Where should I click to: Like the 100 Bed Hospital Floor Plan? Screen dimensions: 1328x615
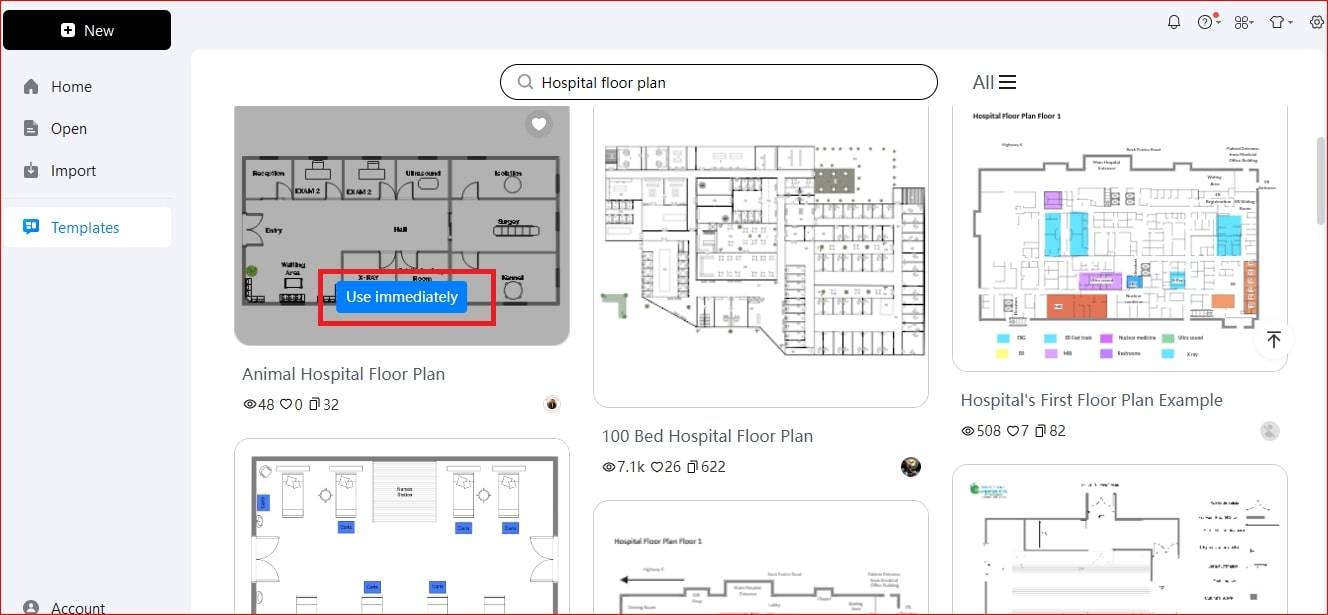click(x=665, y=467)
